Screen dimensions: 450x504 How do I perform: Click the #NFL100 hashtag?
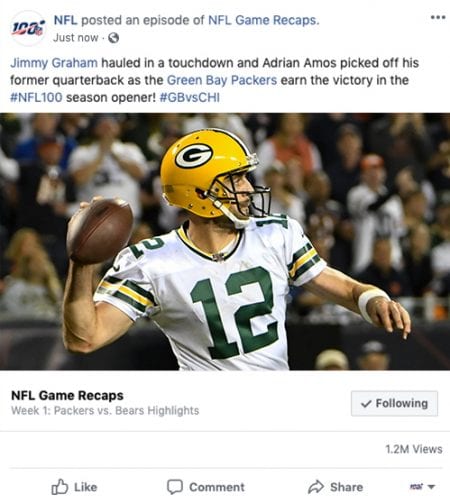point(36,98)
